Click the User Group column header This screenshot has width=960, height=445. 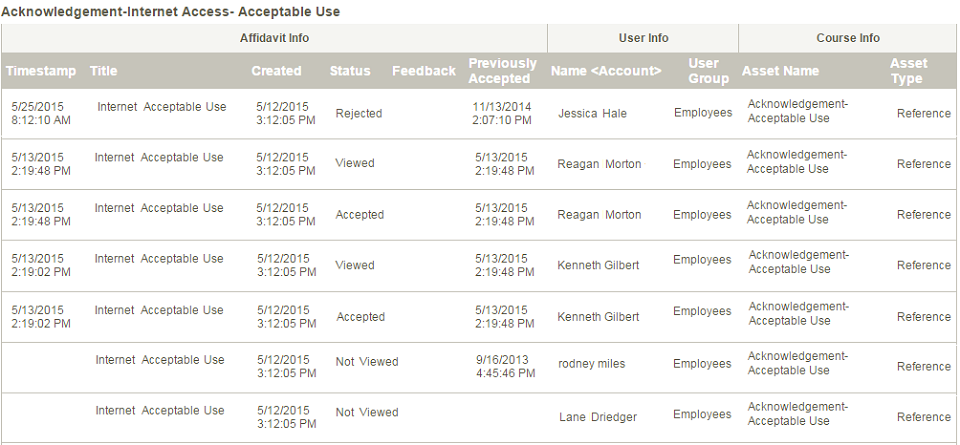click(x=708, y=71)
